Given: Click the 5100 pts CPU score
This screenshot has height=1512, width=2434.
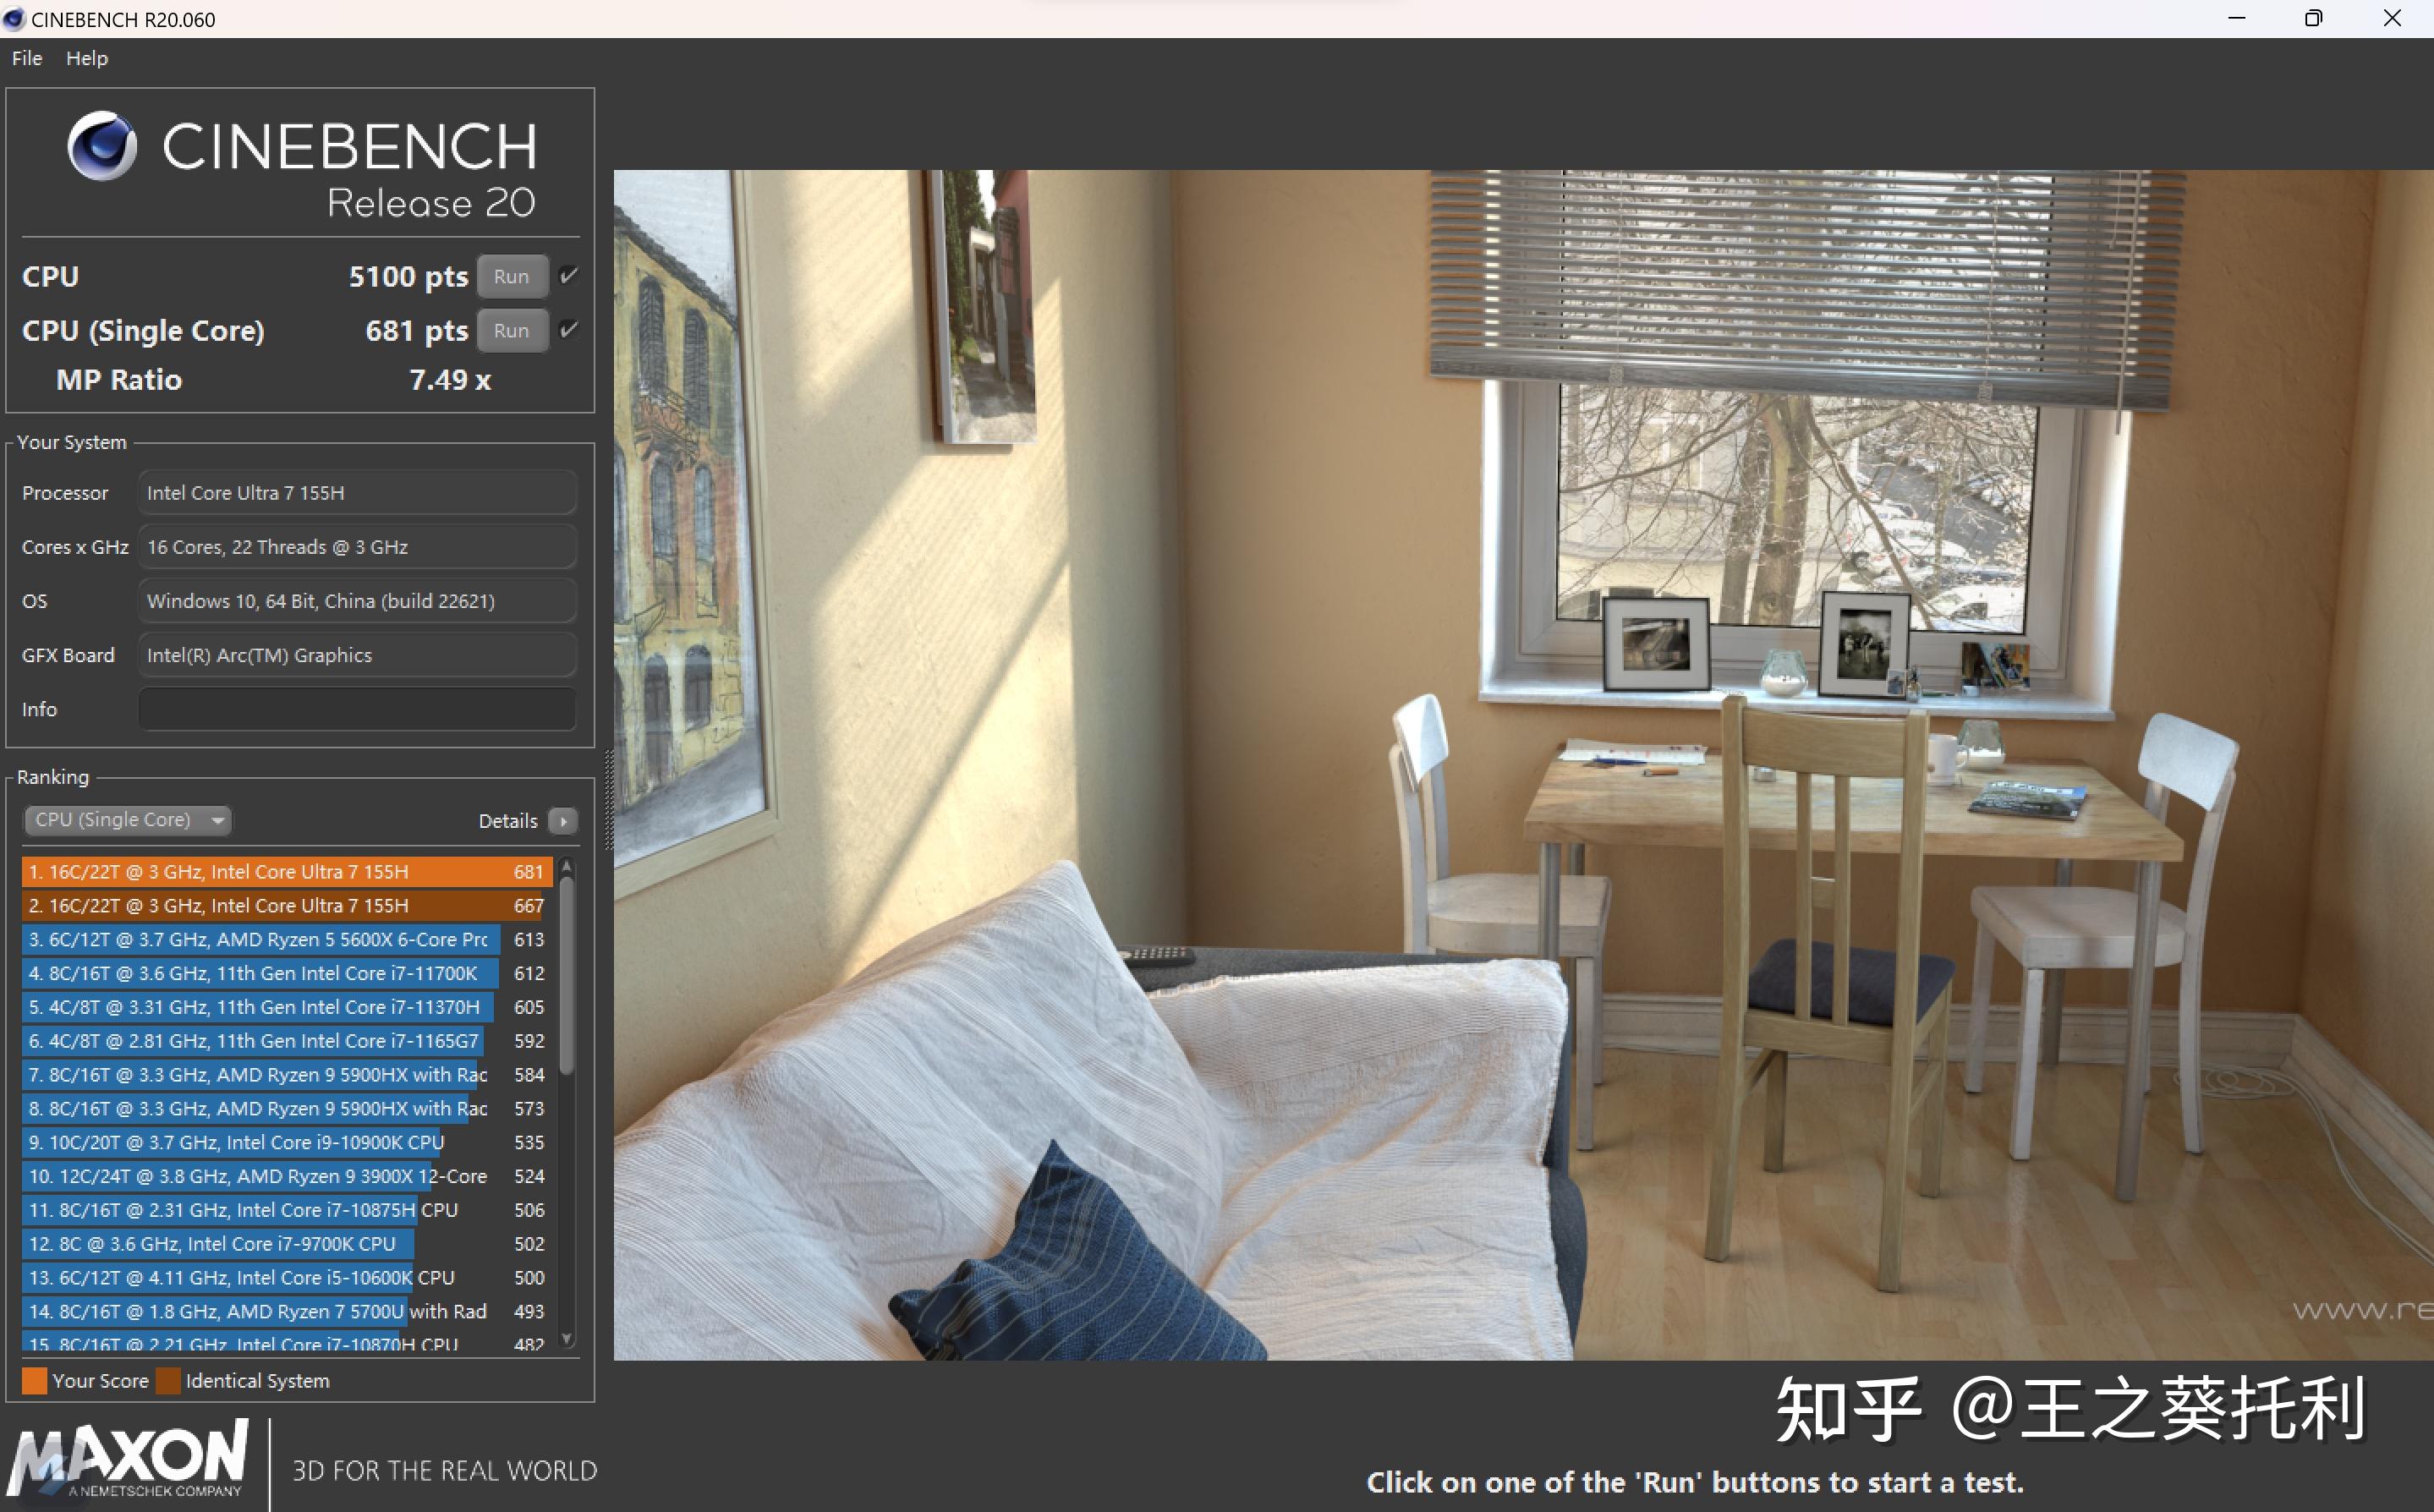Looking at the screenshot, I should [x=408, y=277].
